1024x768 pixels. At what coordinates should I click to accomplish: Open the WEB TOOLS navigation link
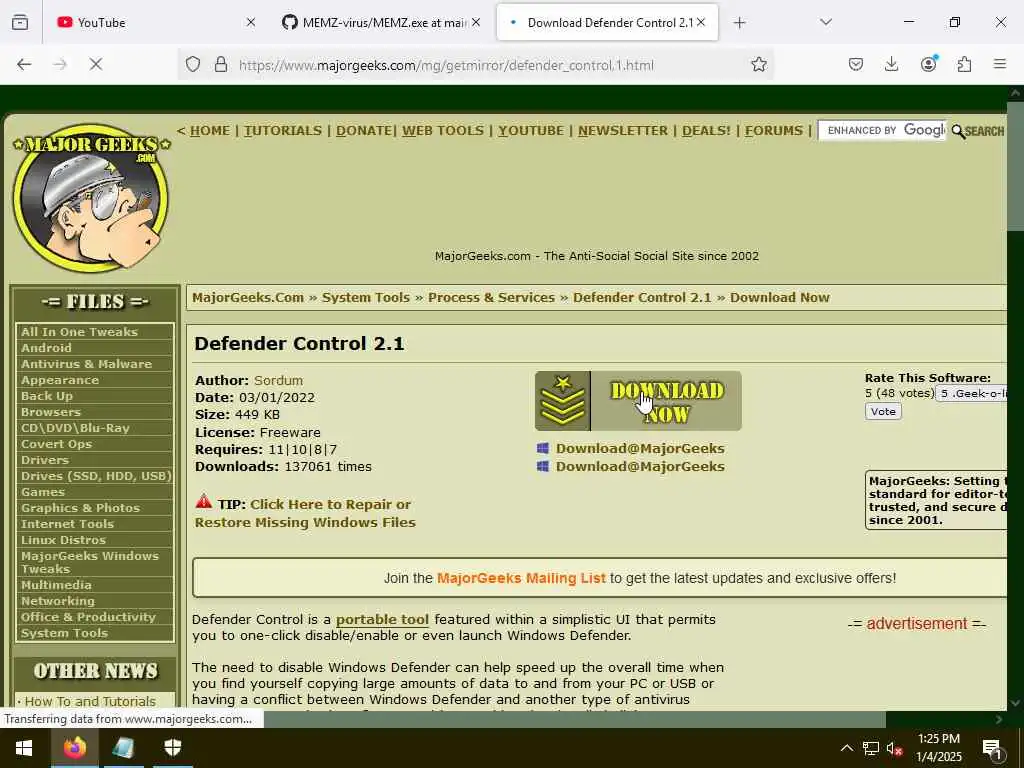[x=443, y=131]
